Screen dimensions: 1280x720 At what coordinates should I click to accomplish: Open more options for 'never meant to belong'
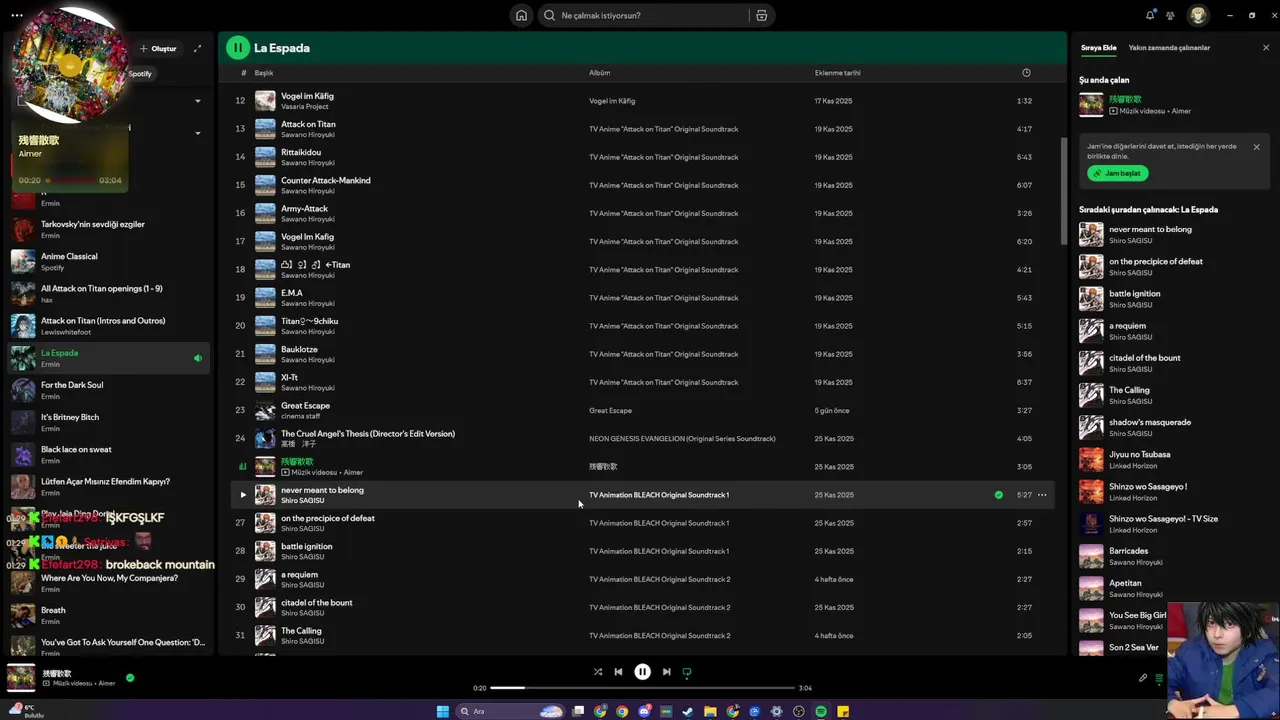pyautogui.click(x=1042, y=495)
